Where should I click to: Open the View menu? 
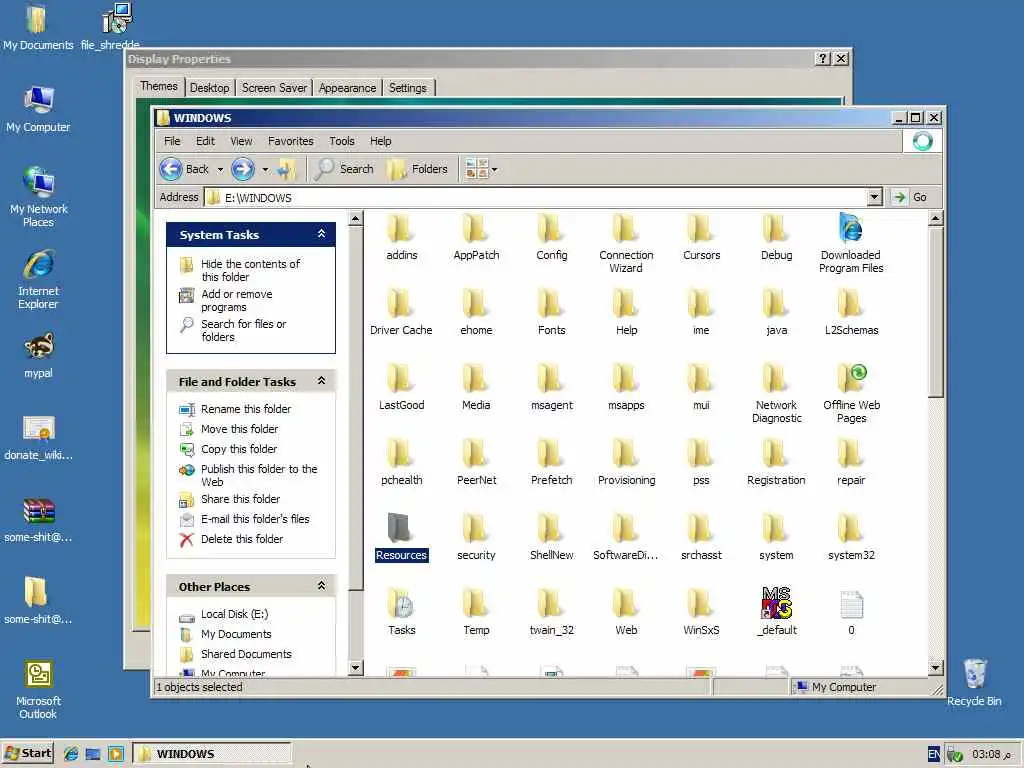click(241, 141)
